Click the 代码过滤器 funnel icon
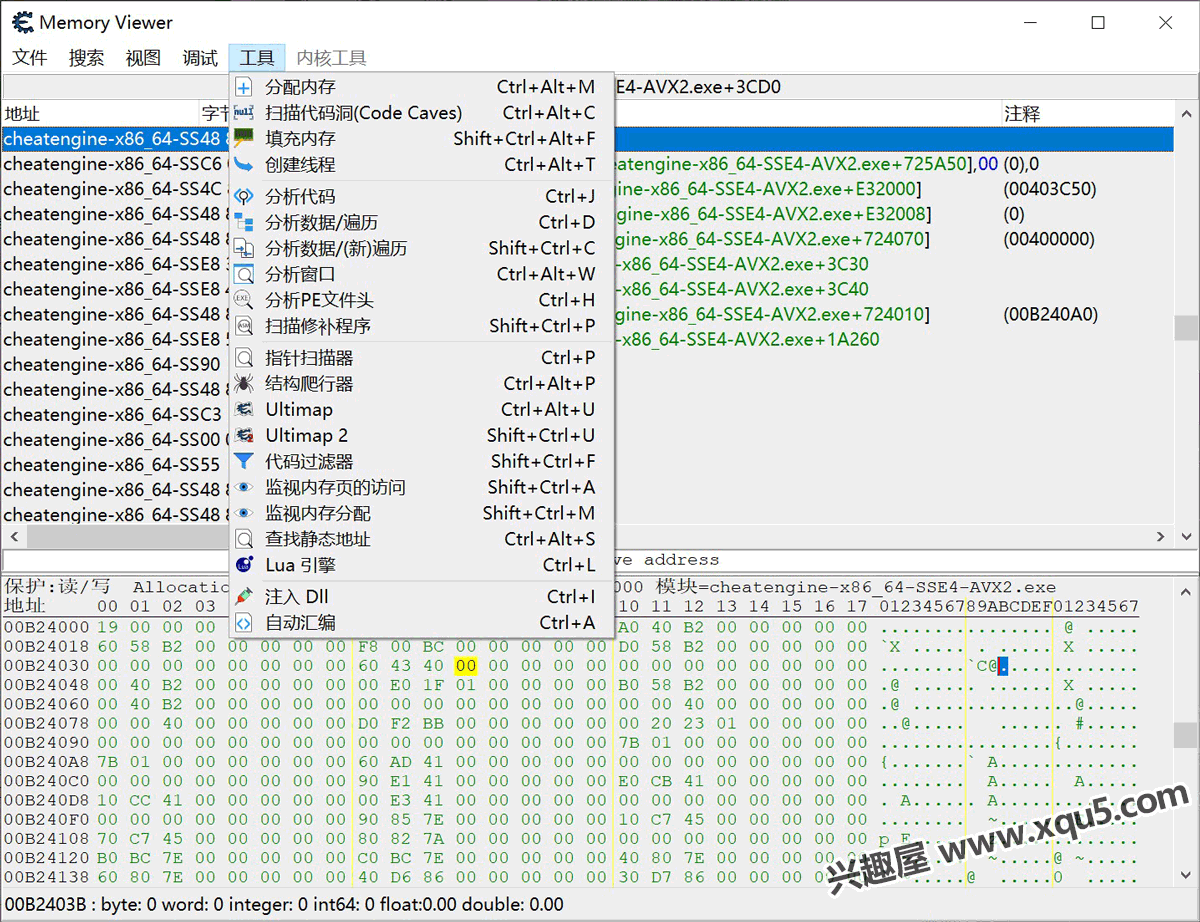 [x=244, y=462]
